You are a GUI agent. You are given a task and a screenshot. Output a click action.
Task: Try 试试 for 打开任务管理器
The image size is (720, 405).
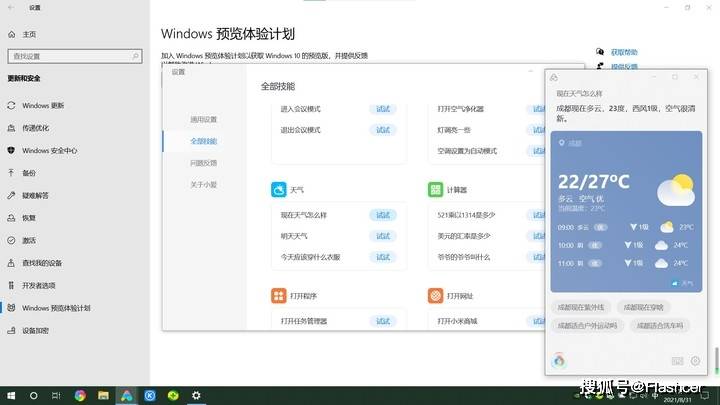tap(383, 321)
